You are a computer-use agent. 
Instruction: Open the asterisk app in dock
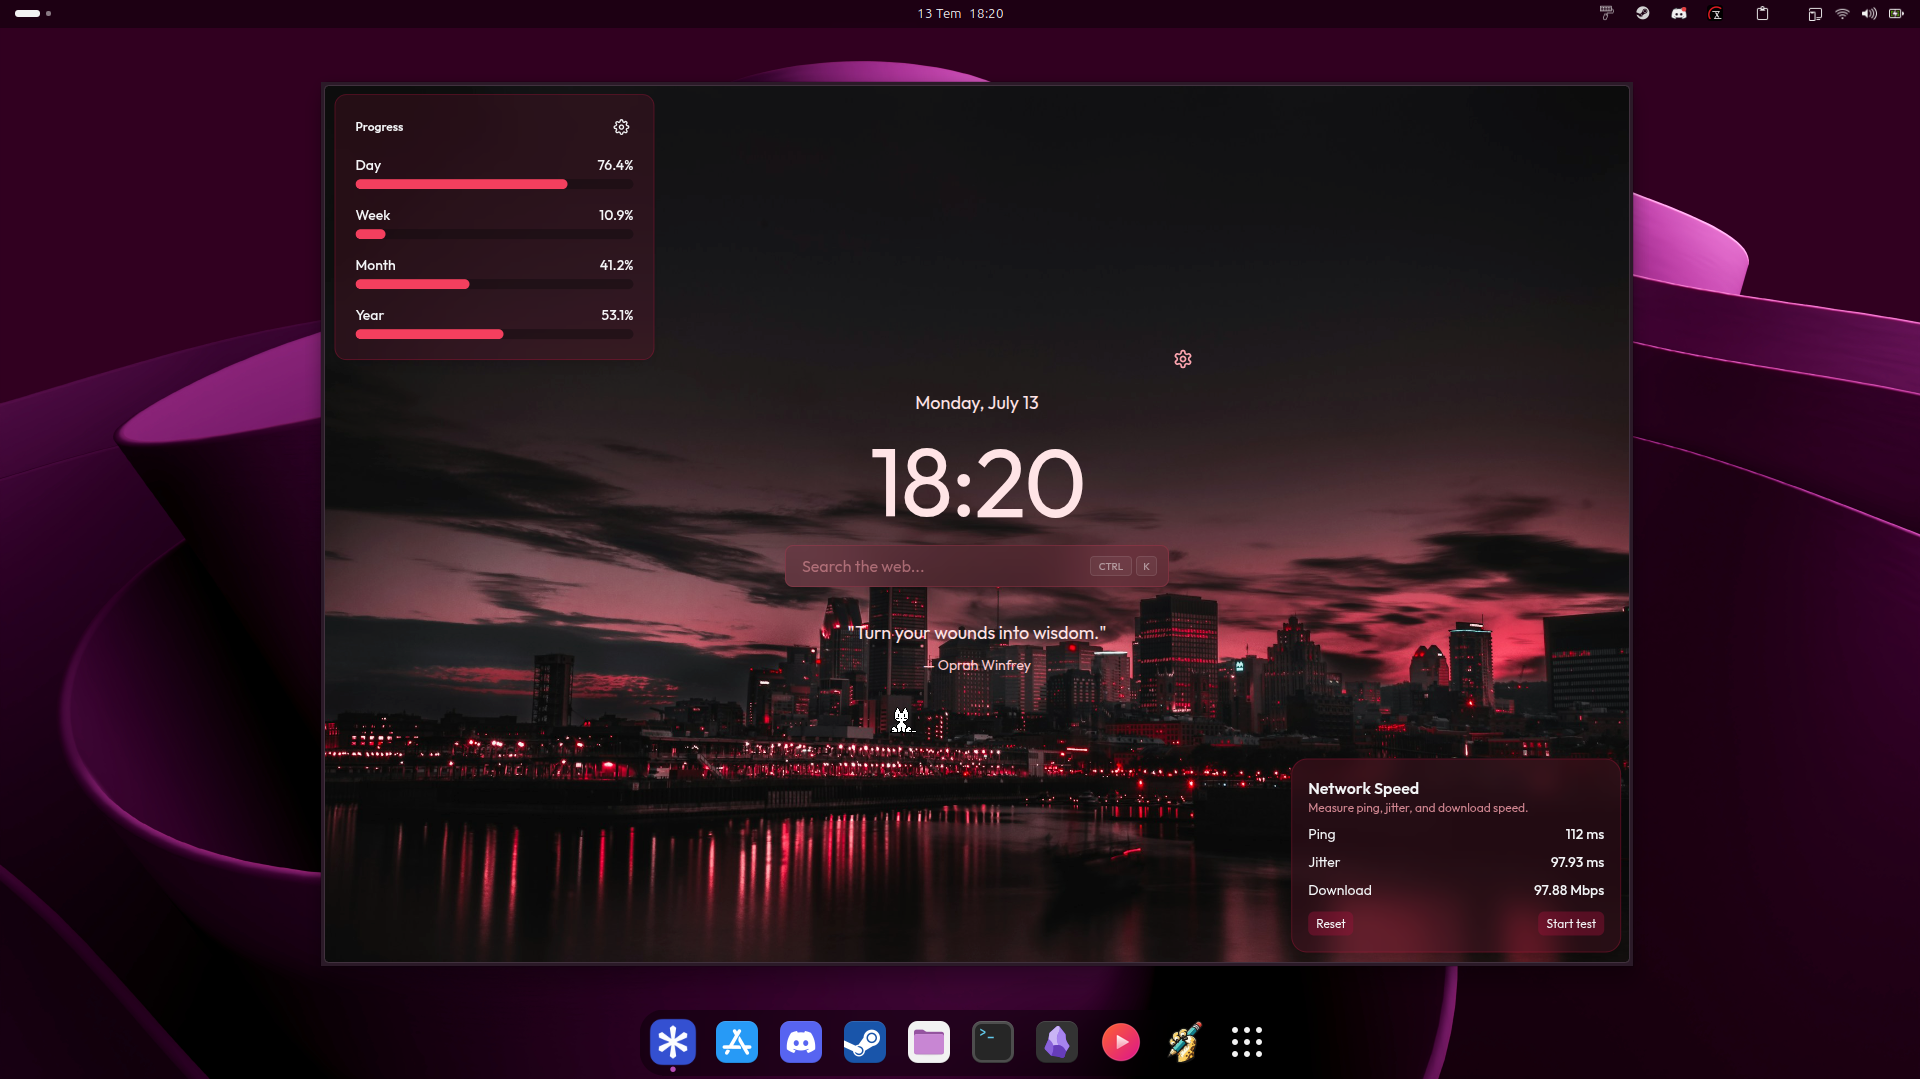(673, 1042)
